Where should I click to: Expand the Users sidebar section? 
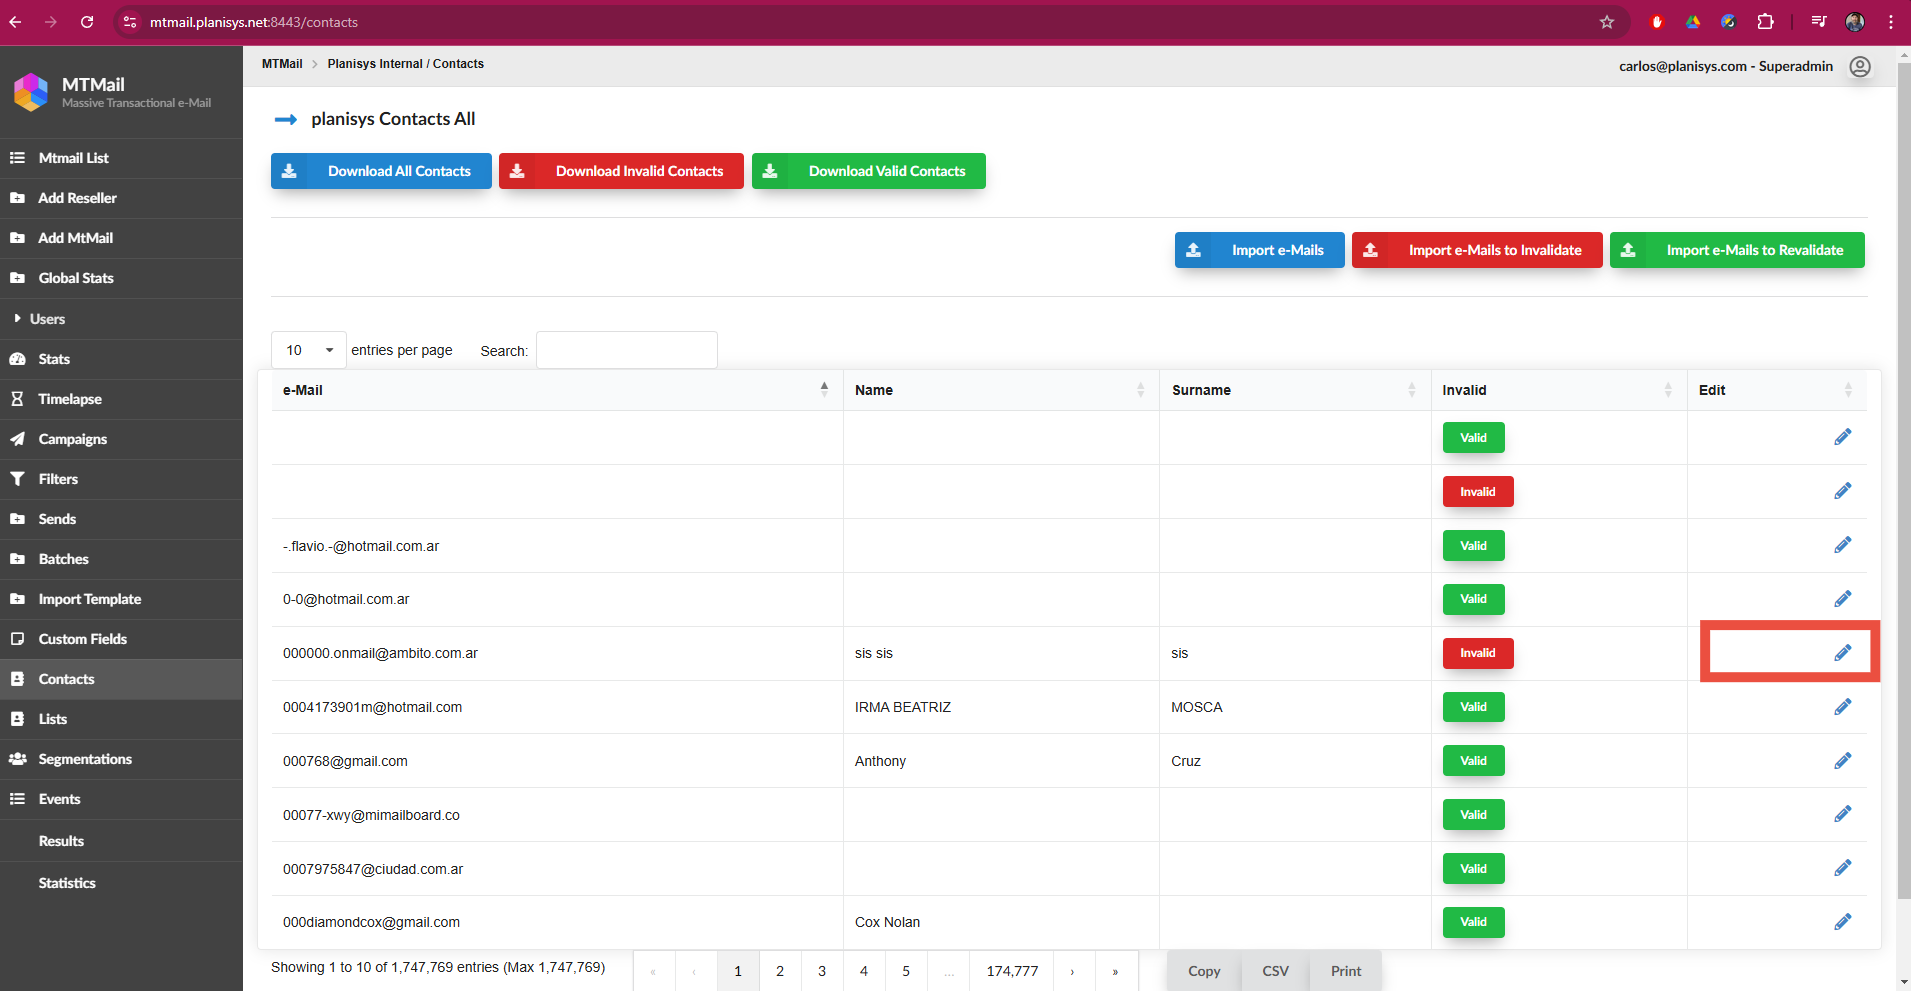pyautogui.click(x=47, y=319)
